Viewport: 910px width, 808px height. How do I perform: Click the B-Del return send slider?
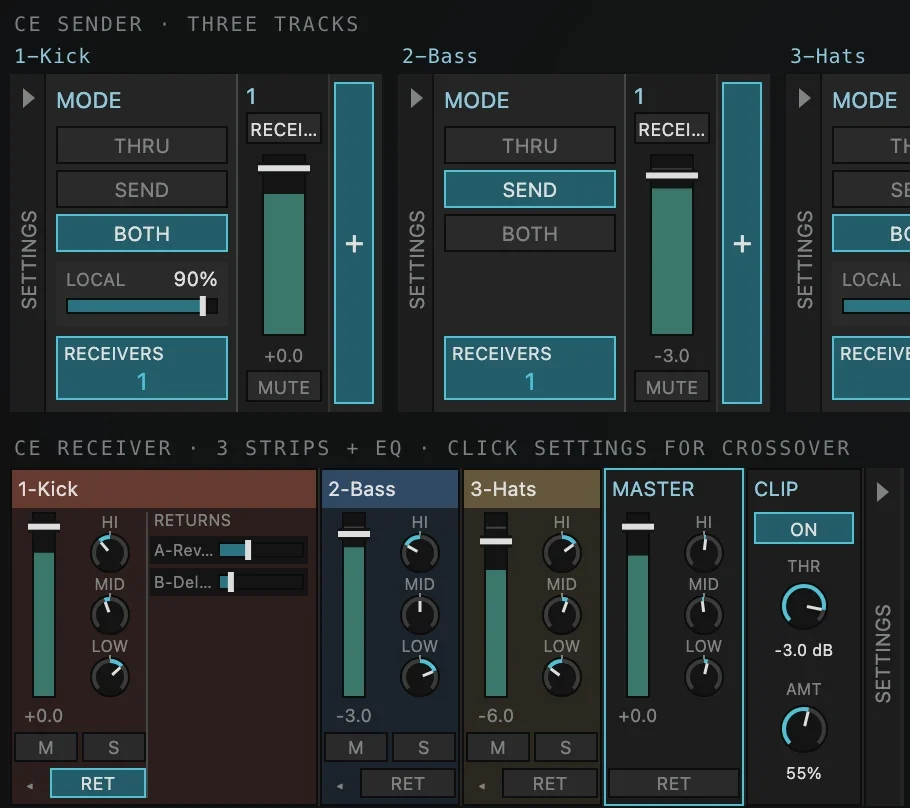[x=262, y=582]
